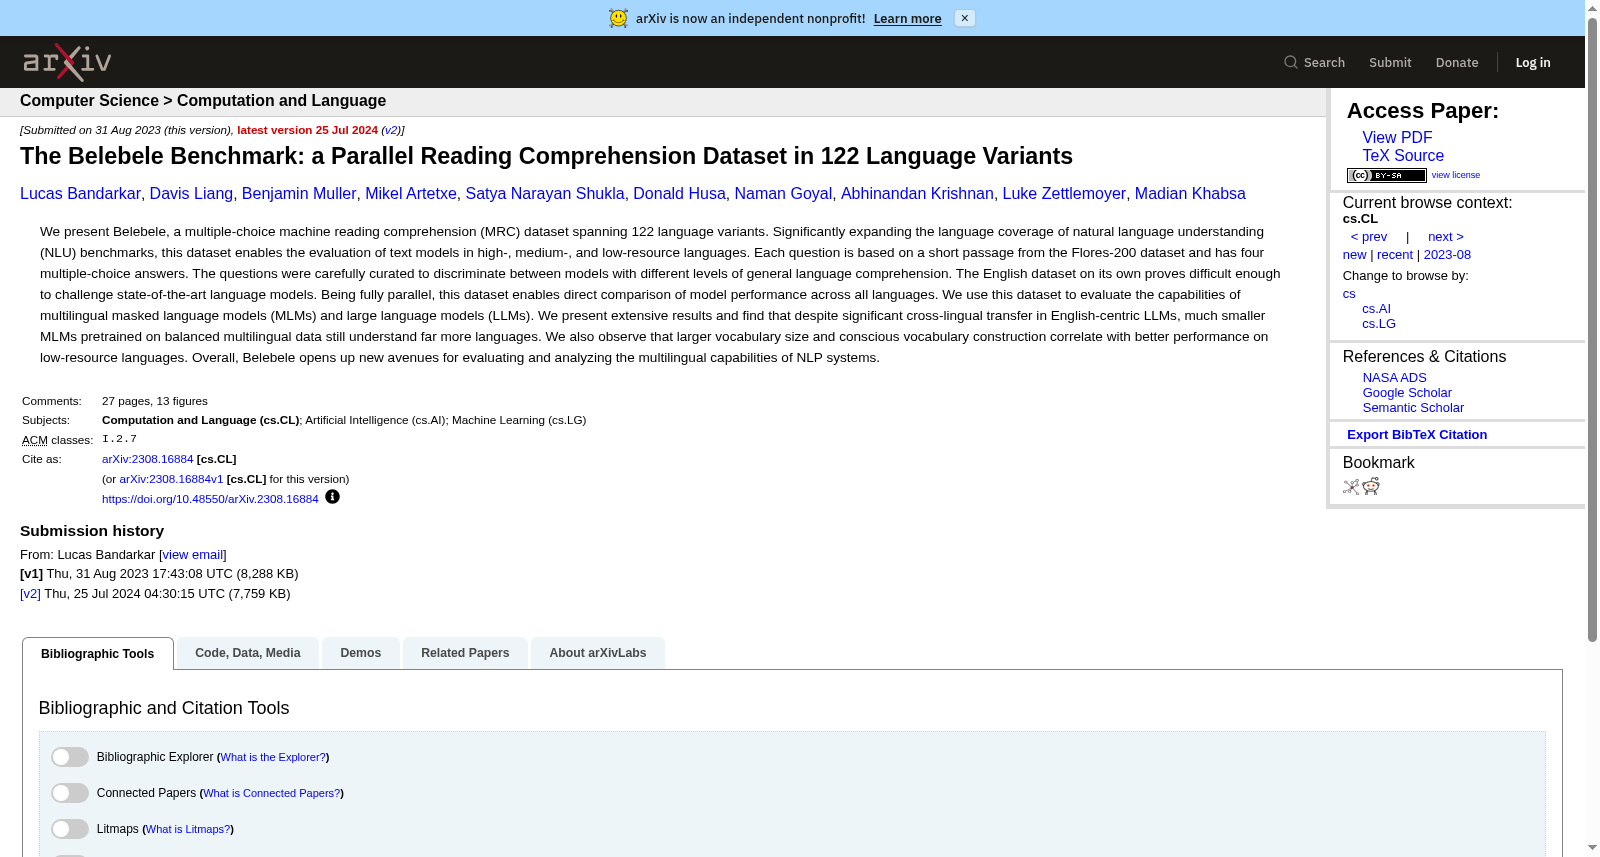Open recent listings link
1600x857 pixels.
coord(1395,255)
